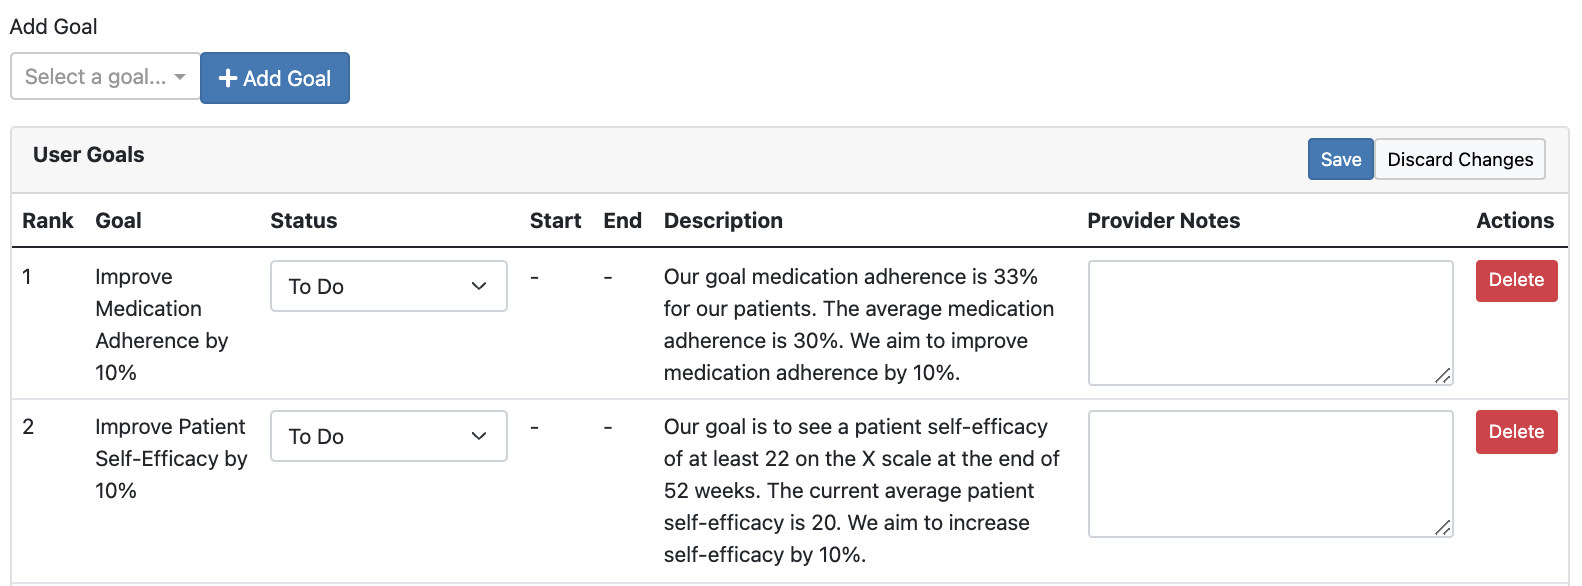Open status dropdown for Patient Self-Efficacy goal
1582x586 pixels.
click(x=389, y=436)
